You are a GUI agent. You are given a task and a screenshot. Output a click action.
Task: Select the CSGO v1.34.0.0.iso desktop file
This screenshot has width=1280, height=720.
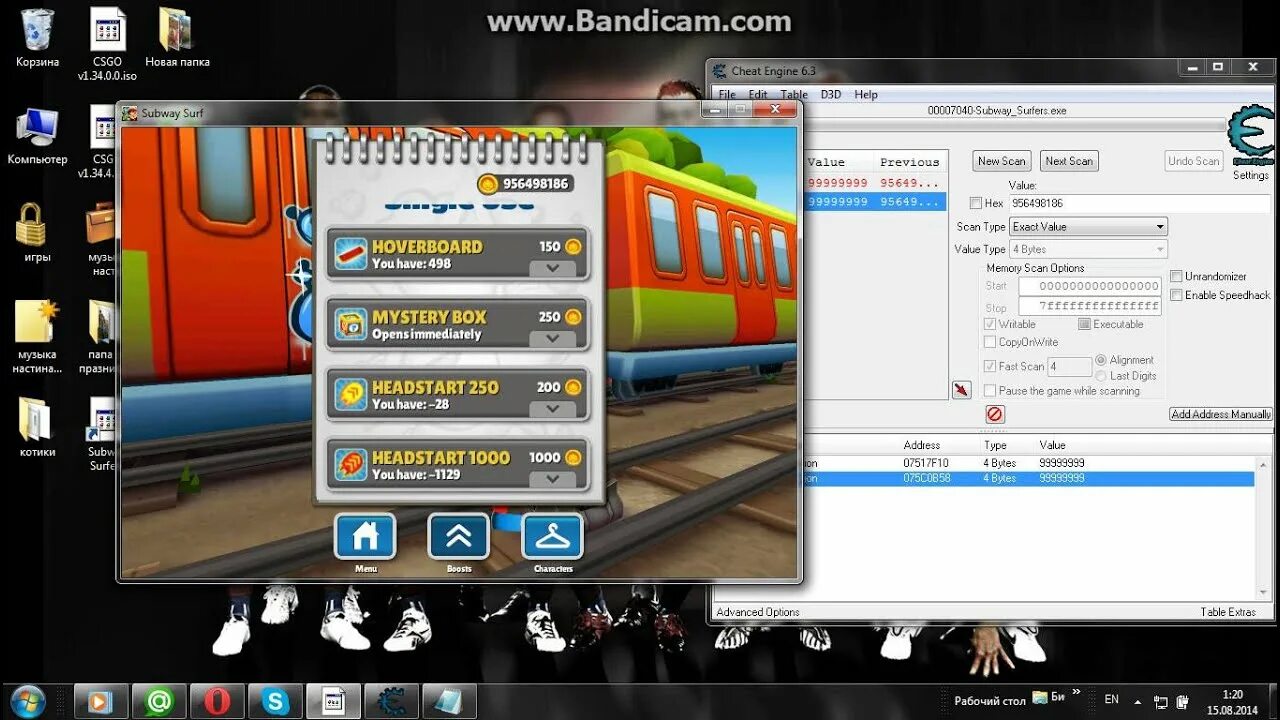click(x=107, y=45)
